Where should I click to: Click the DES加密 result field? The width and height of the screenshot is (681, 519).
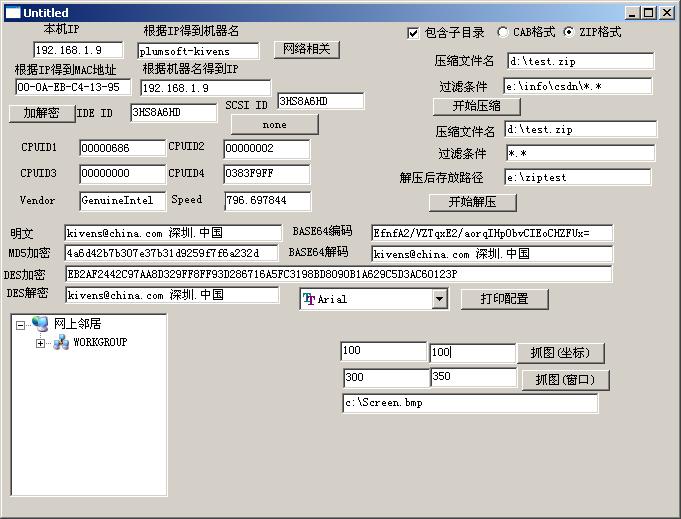click(339, 274)
